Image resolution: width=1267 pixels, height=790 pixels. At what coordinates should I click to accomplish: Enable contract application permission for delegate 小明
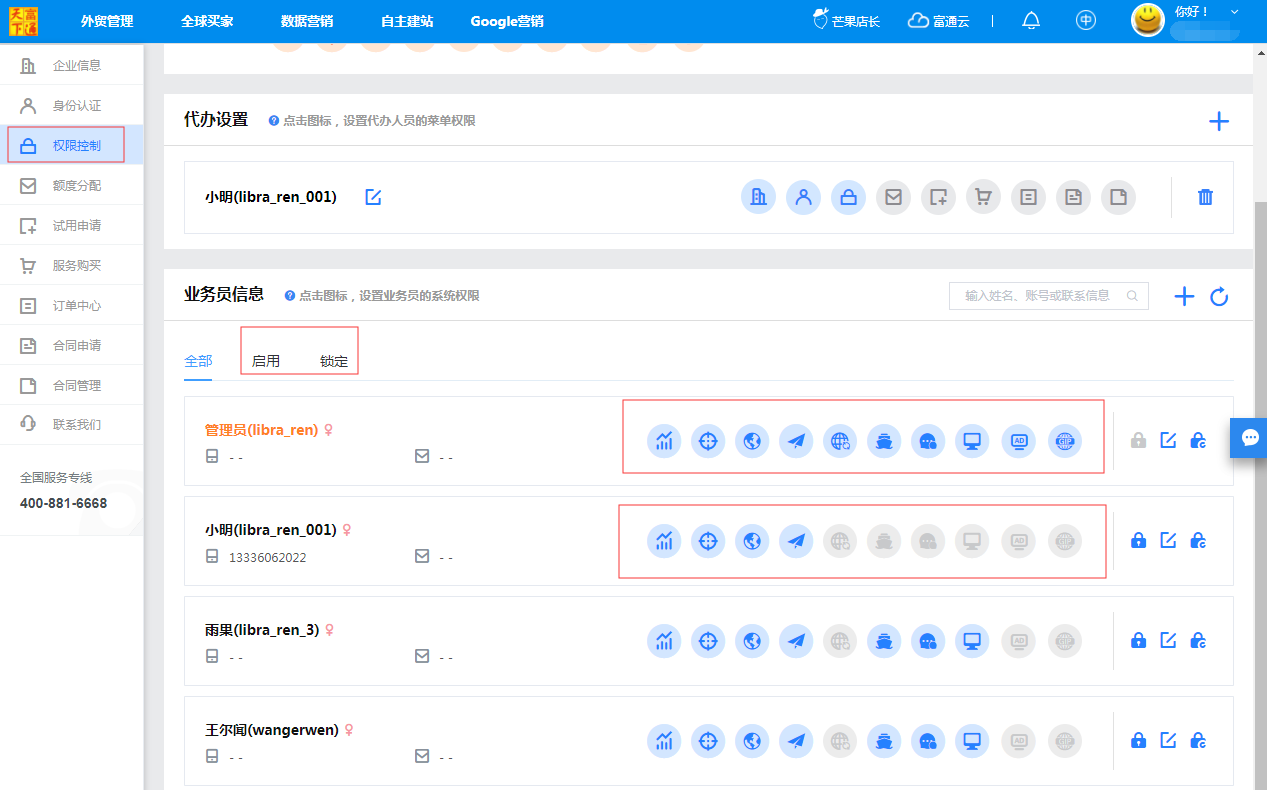(x=1073, y=197)
